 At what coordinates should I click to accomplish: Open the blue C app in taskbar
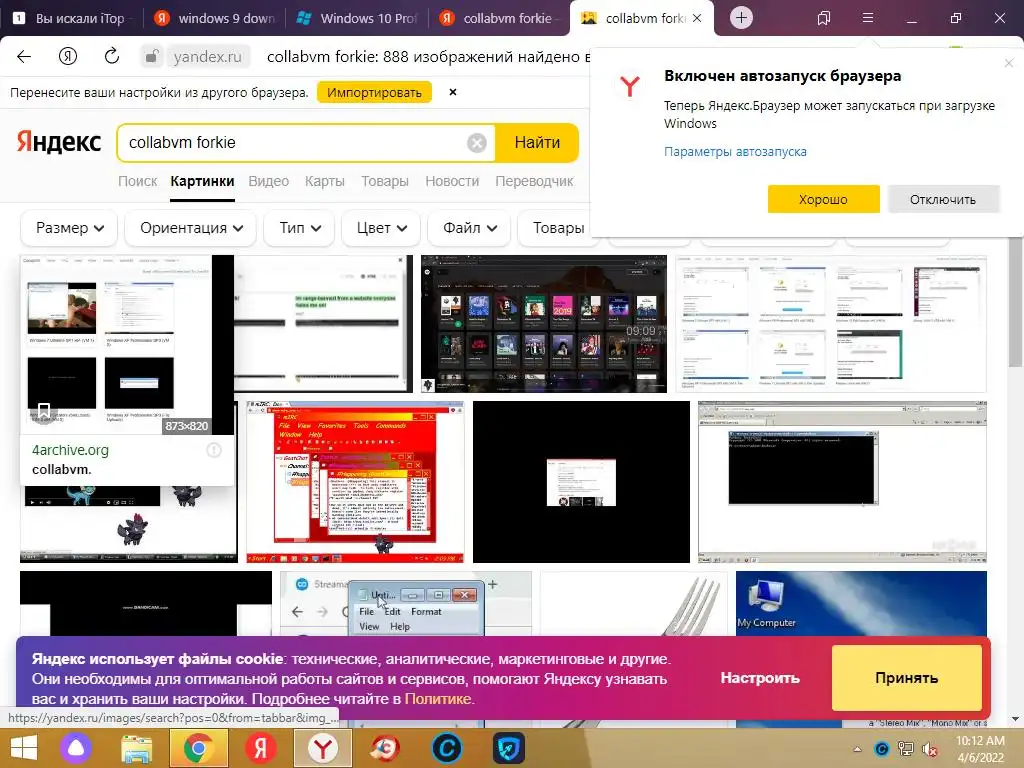click(447, 748)
